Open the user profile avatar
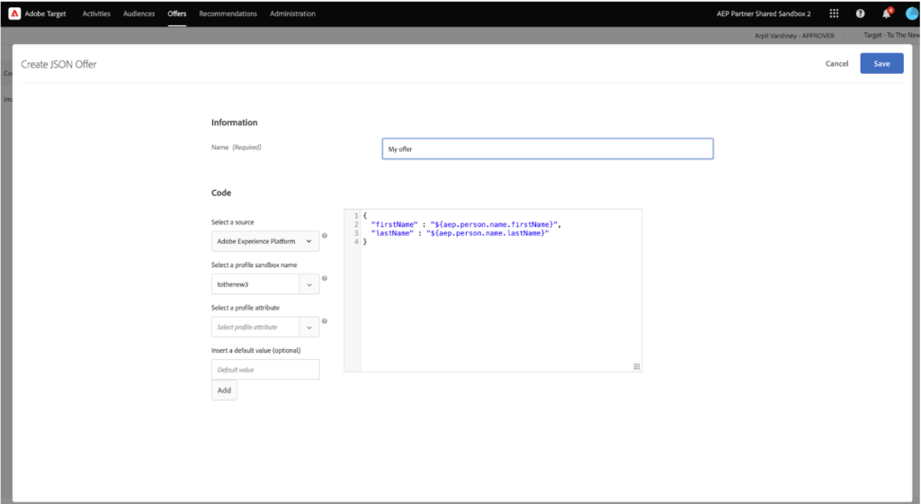Viewport: 921px width, 504px height. (912, 14)
